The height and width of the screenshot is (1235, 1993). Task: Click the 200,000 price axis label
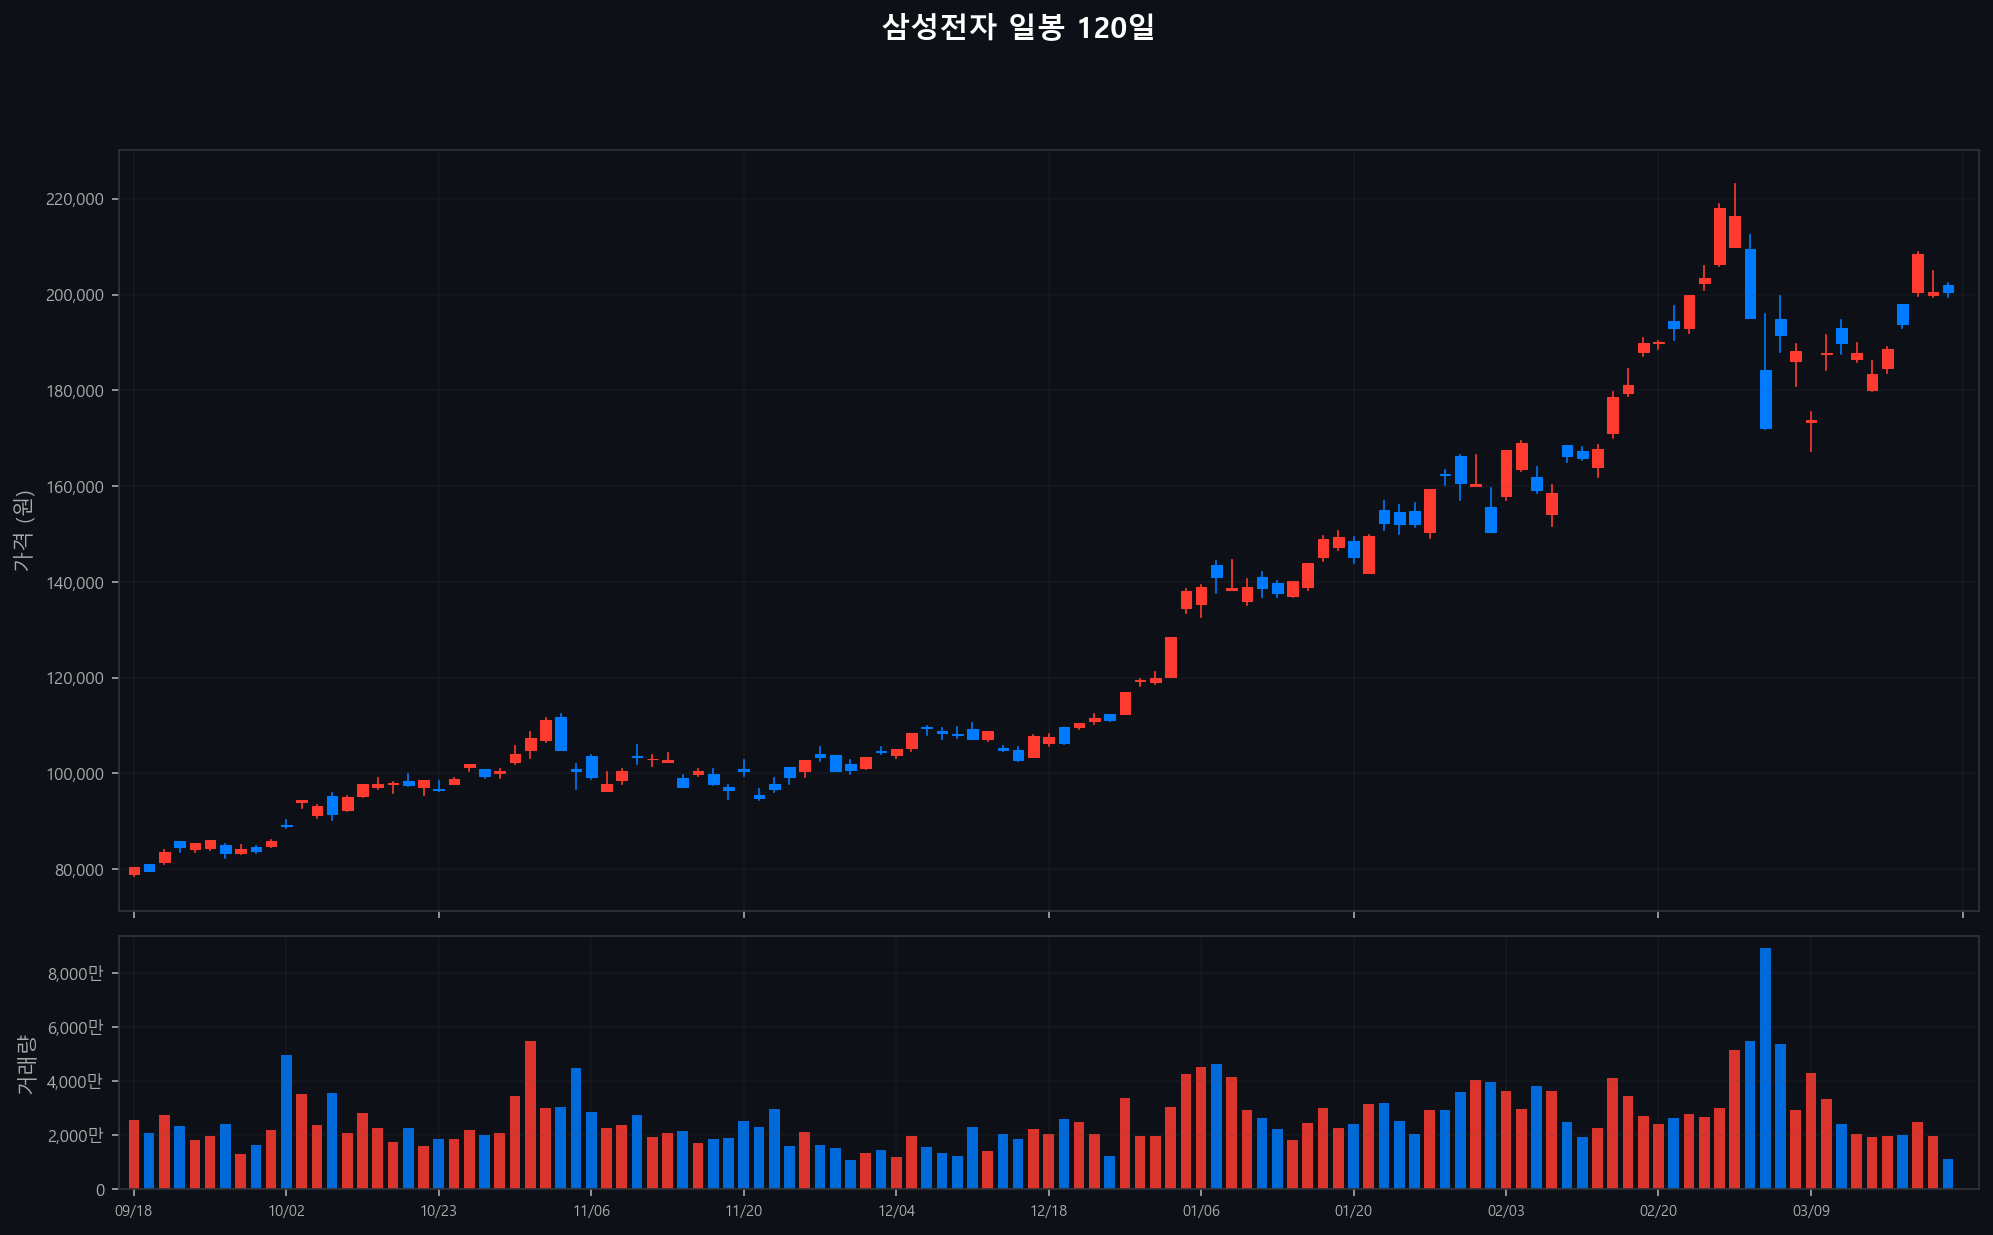75,295
